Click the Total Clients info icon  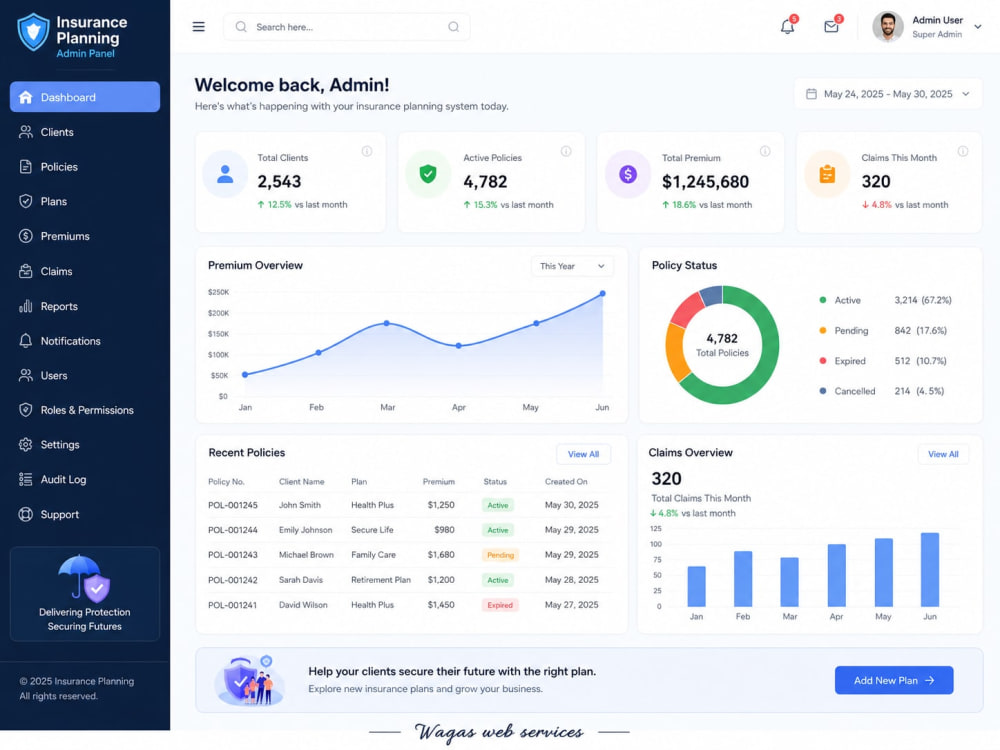pos(367,151)
